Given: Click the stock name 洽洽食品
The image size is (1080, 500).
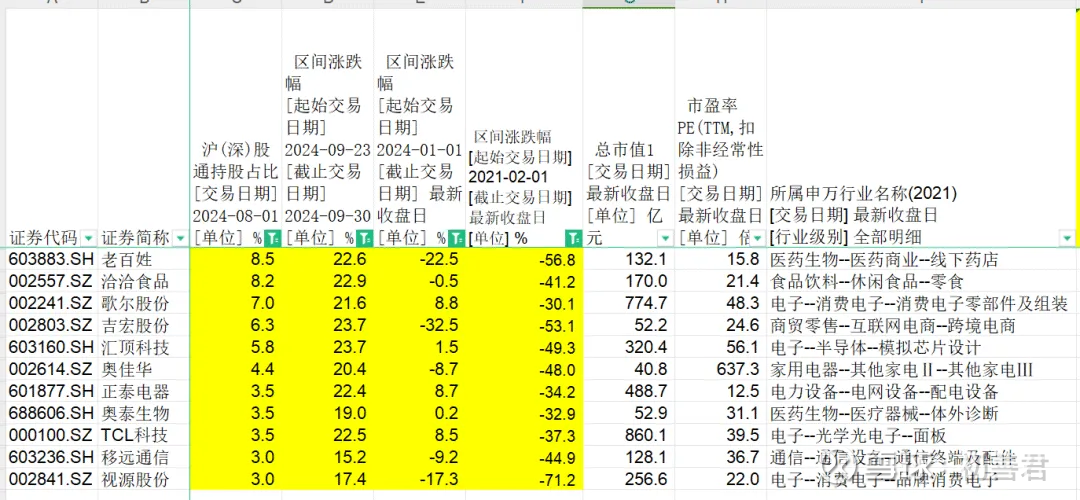Looking at the screenshot, I should 135,282.
